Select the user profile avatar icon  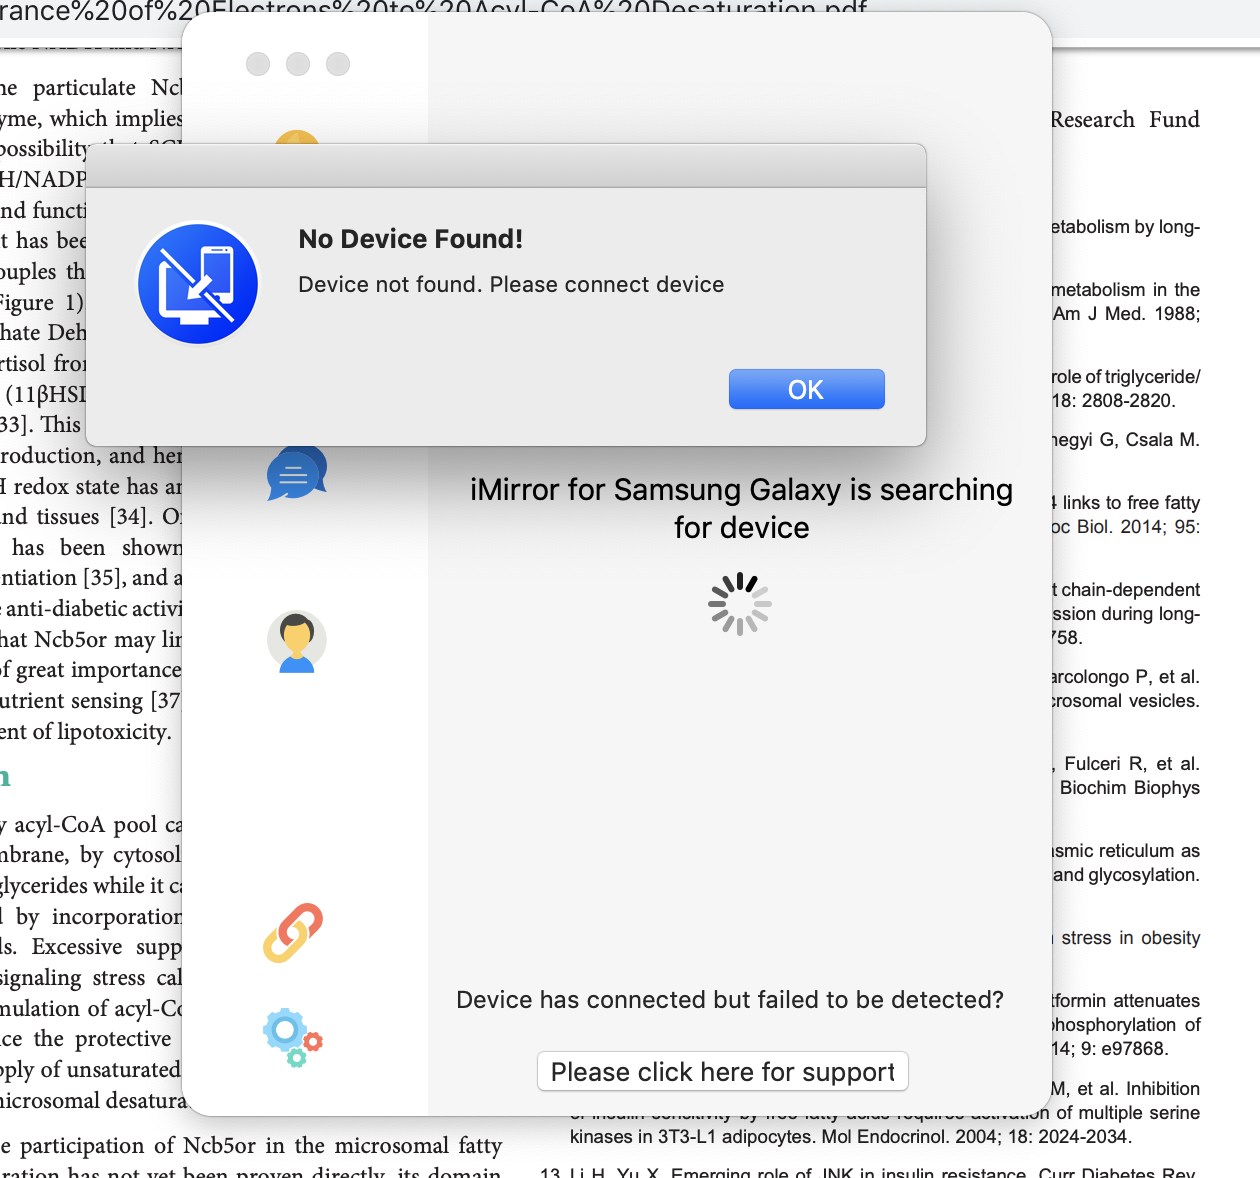pyautogui.click(x=297, y=642)
